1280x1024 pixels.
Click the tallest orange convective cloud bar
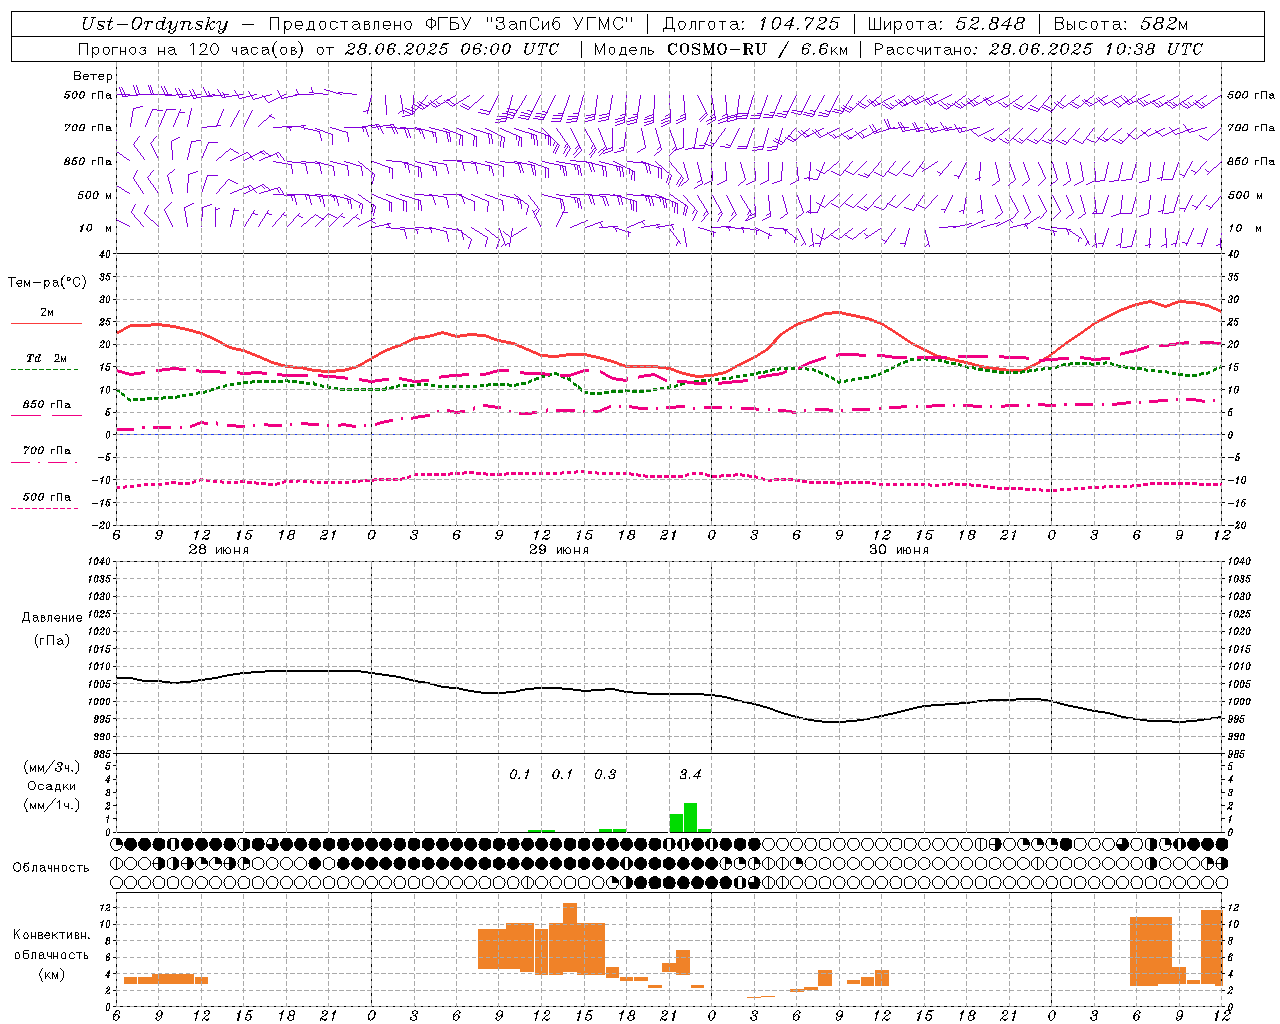click(570, 939)
